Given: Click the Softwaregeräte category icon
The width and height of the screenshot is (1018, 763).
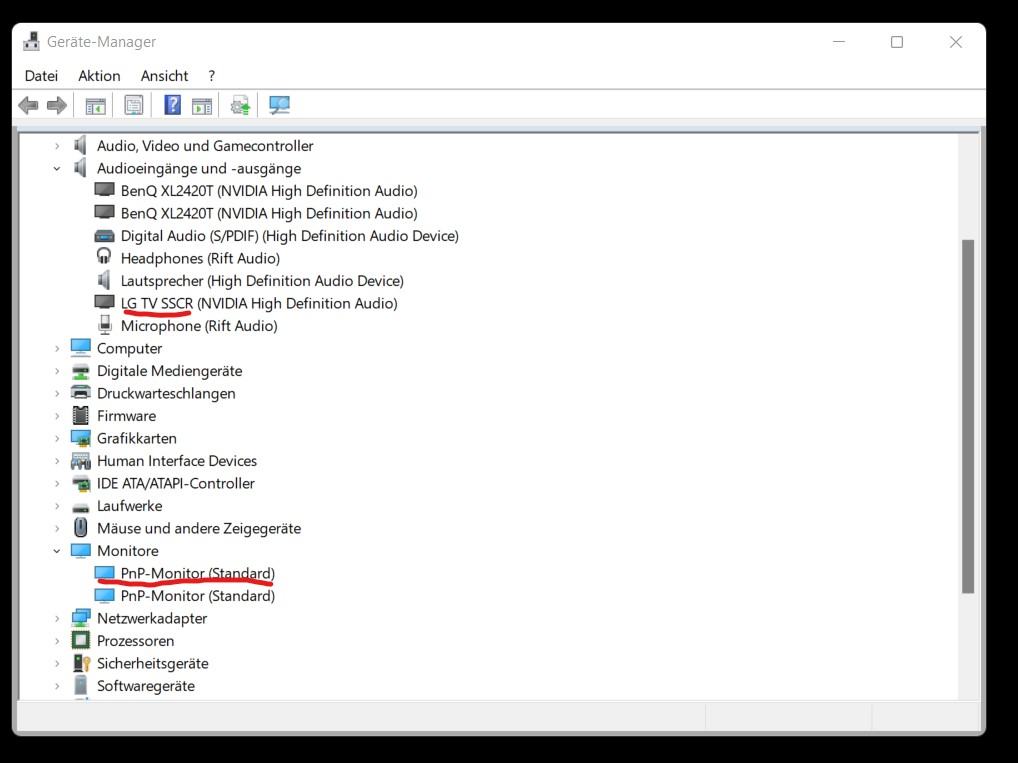Looking at the screenshot, I should point(81,686).
